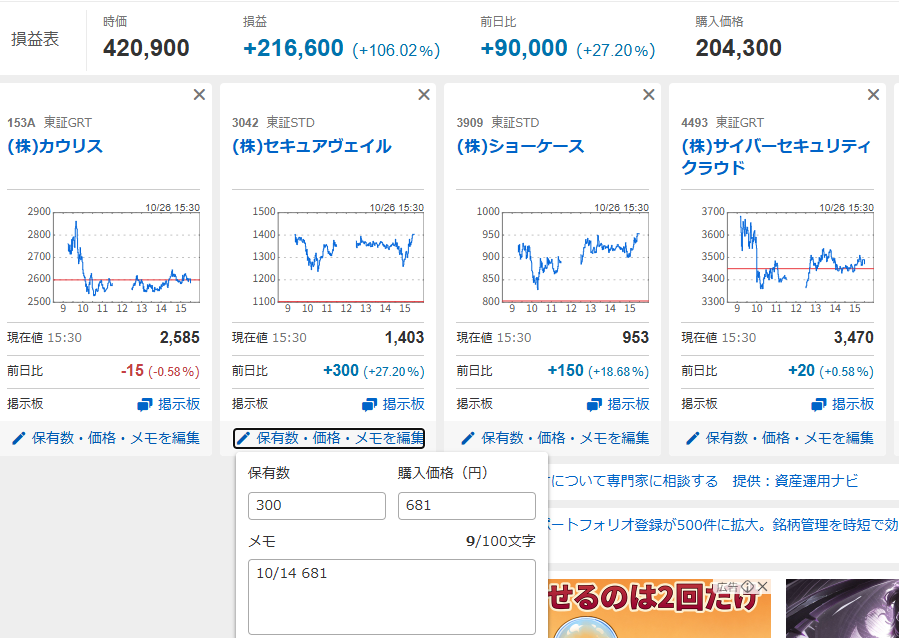Open the ポートフォリオ登録が500件に拡大 notice link

[723, 525]
